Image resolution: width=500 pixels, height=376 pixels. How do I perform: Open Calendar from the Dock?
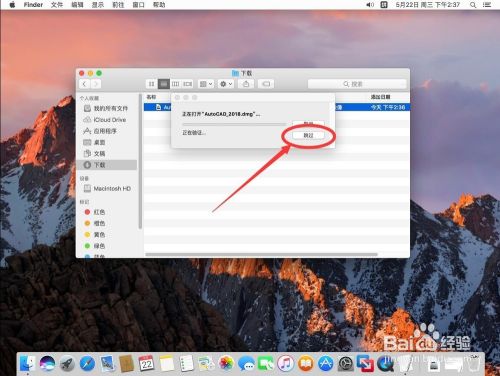point(147,363)
